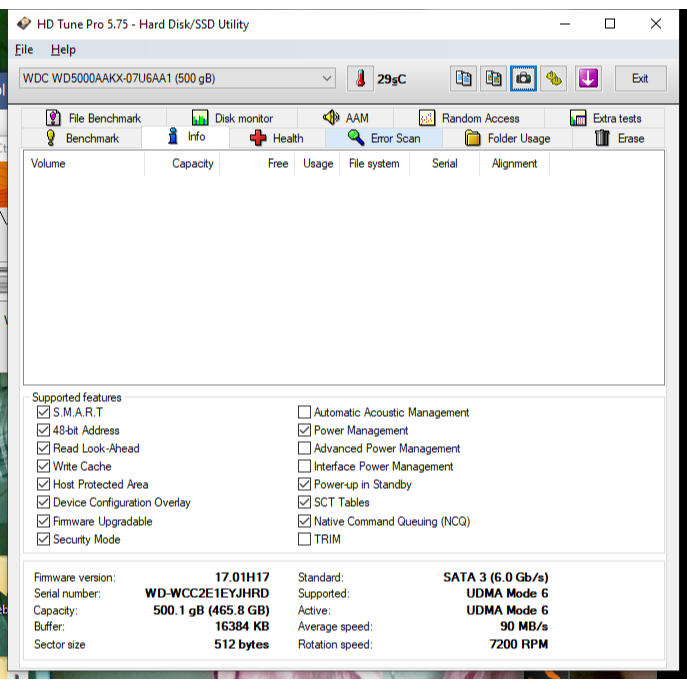
Task: Uncheck the Write Cache checkbox
Action: pos(43,466)
